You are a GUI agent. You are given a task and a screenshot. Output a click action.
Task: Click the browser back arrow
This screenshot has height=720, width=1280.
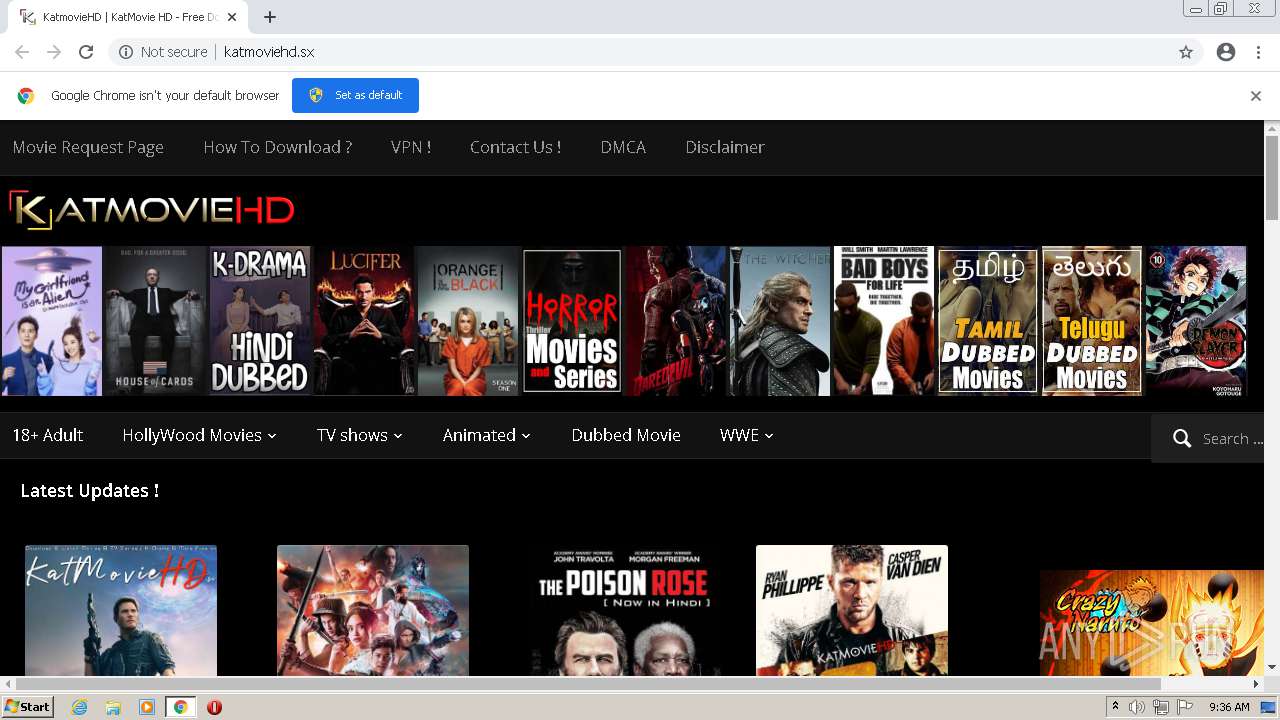tap(22, 52)
